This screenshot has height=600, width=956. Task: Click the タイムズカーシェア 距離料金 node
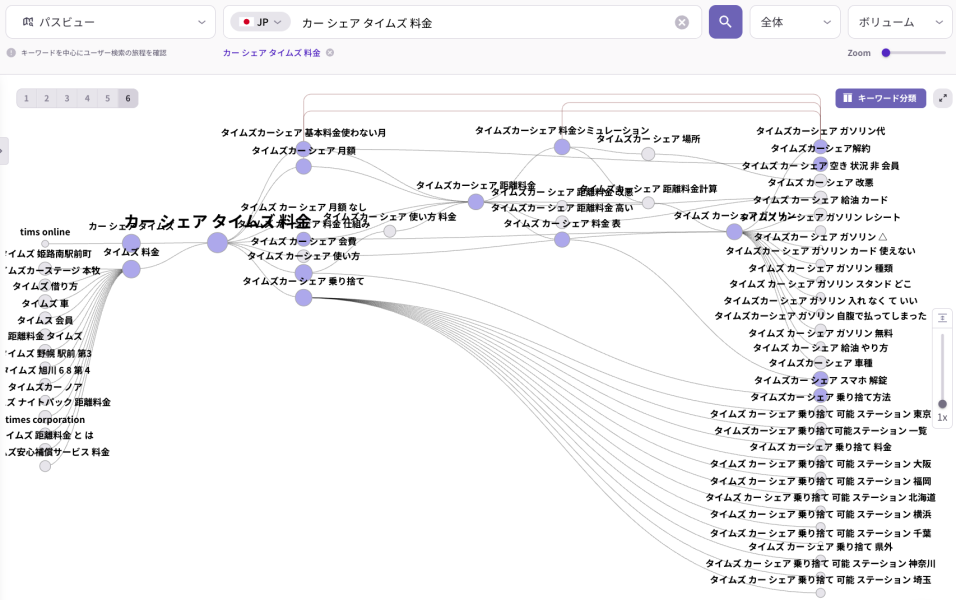(x=476, y=202)
